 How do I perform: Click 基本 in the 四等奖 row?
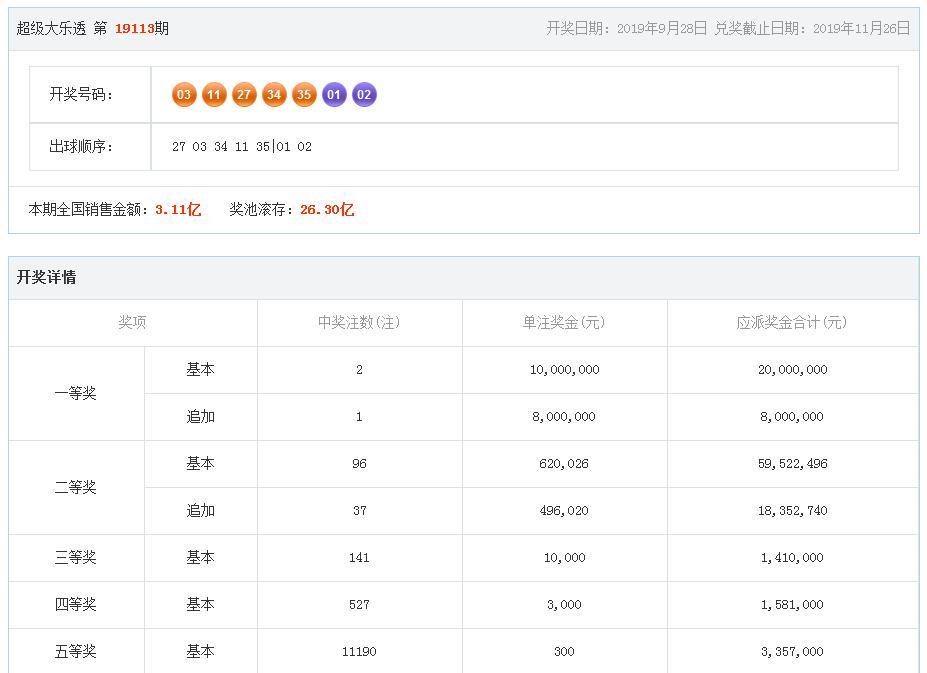200,604
